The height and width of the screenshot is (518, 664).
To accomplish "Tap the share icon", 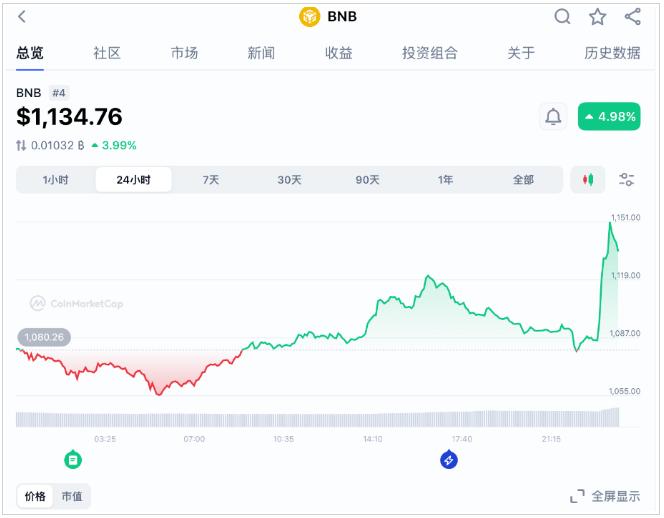I will point(632,17).
